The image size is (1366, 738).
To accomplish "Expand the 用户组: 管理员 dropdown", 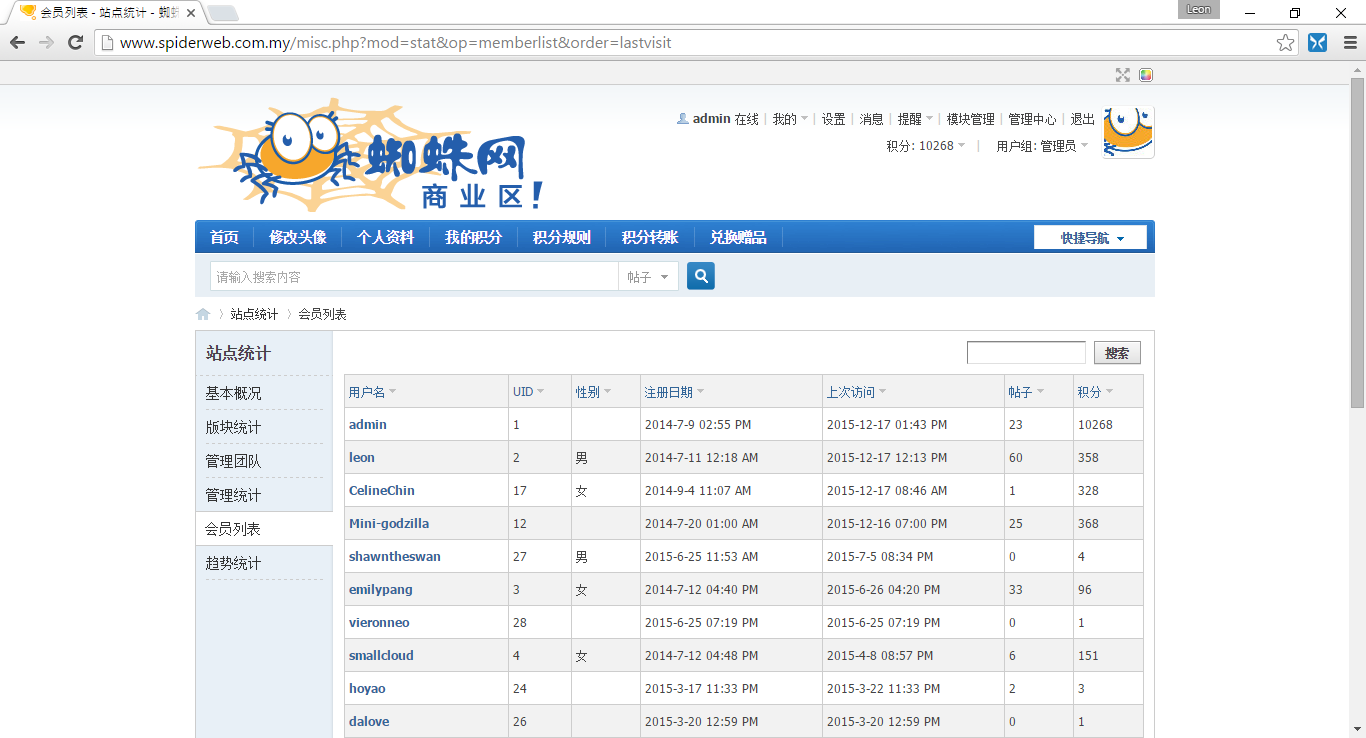I will coord(1042,146).
